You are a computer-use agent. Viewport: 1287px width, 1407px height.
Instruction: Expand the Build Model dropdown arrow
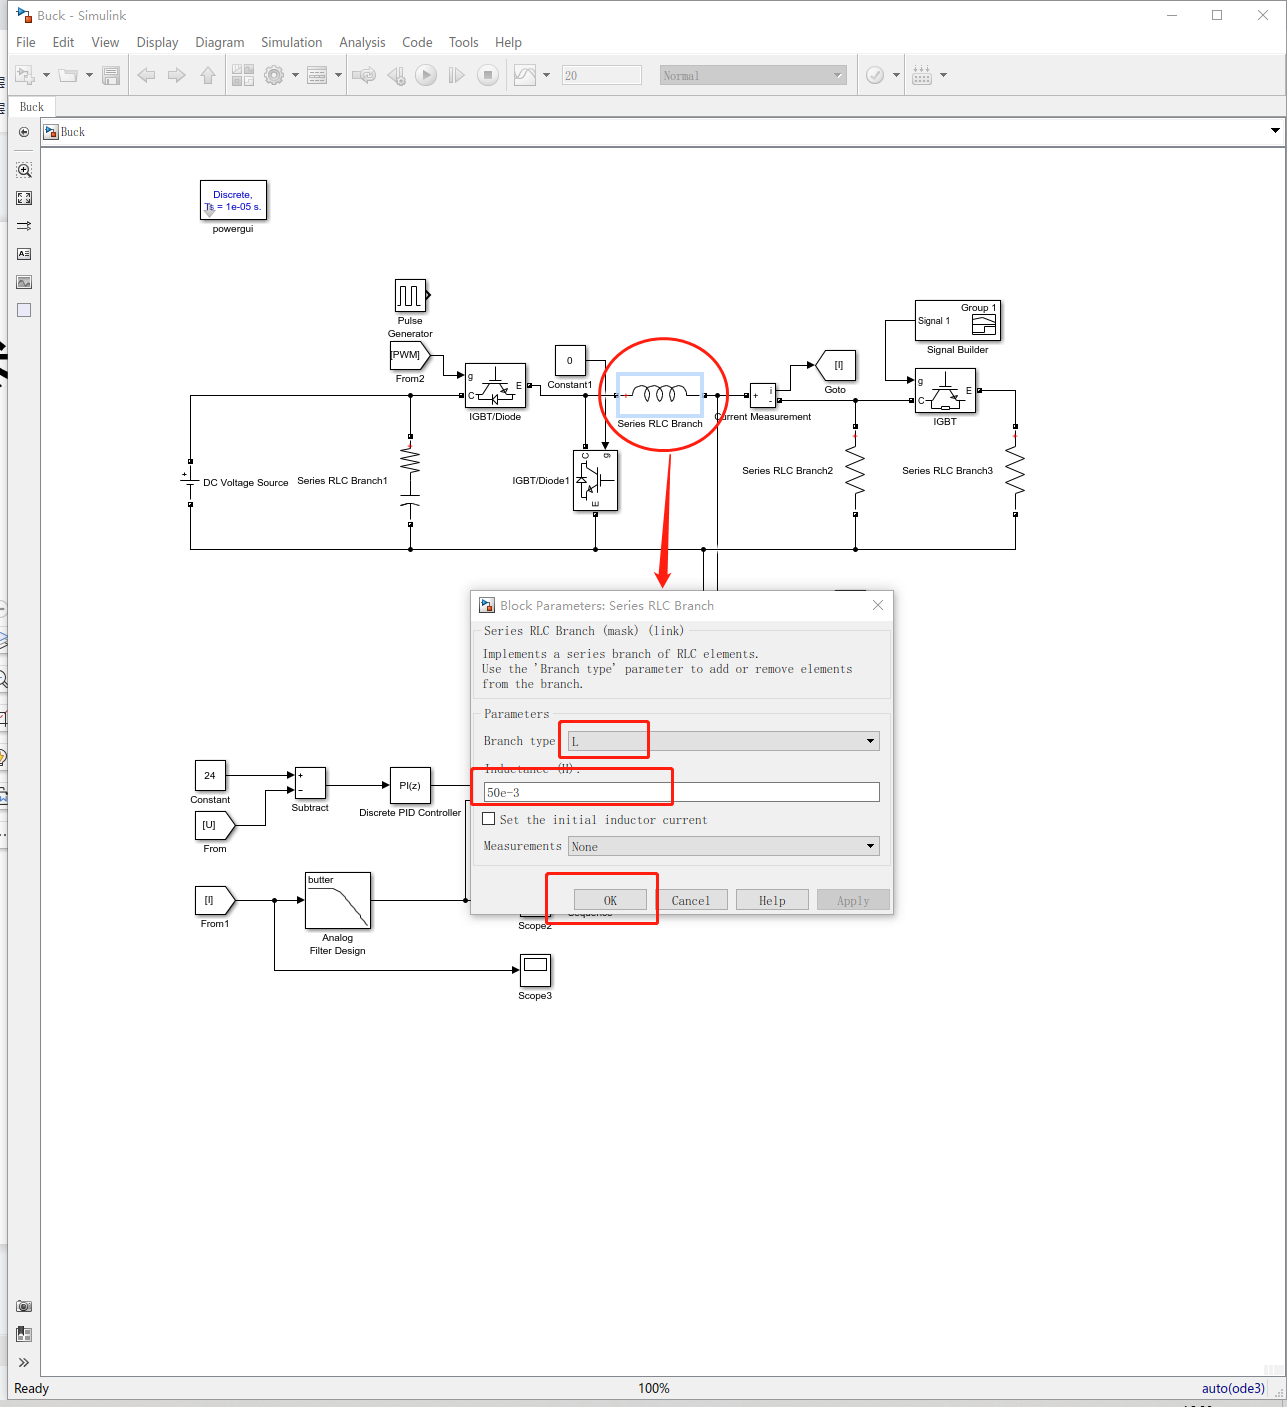(943, 75)
